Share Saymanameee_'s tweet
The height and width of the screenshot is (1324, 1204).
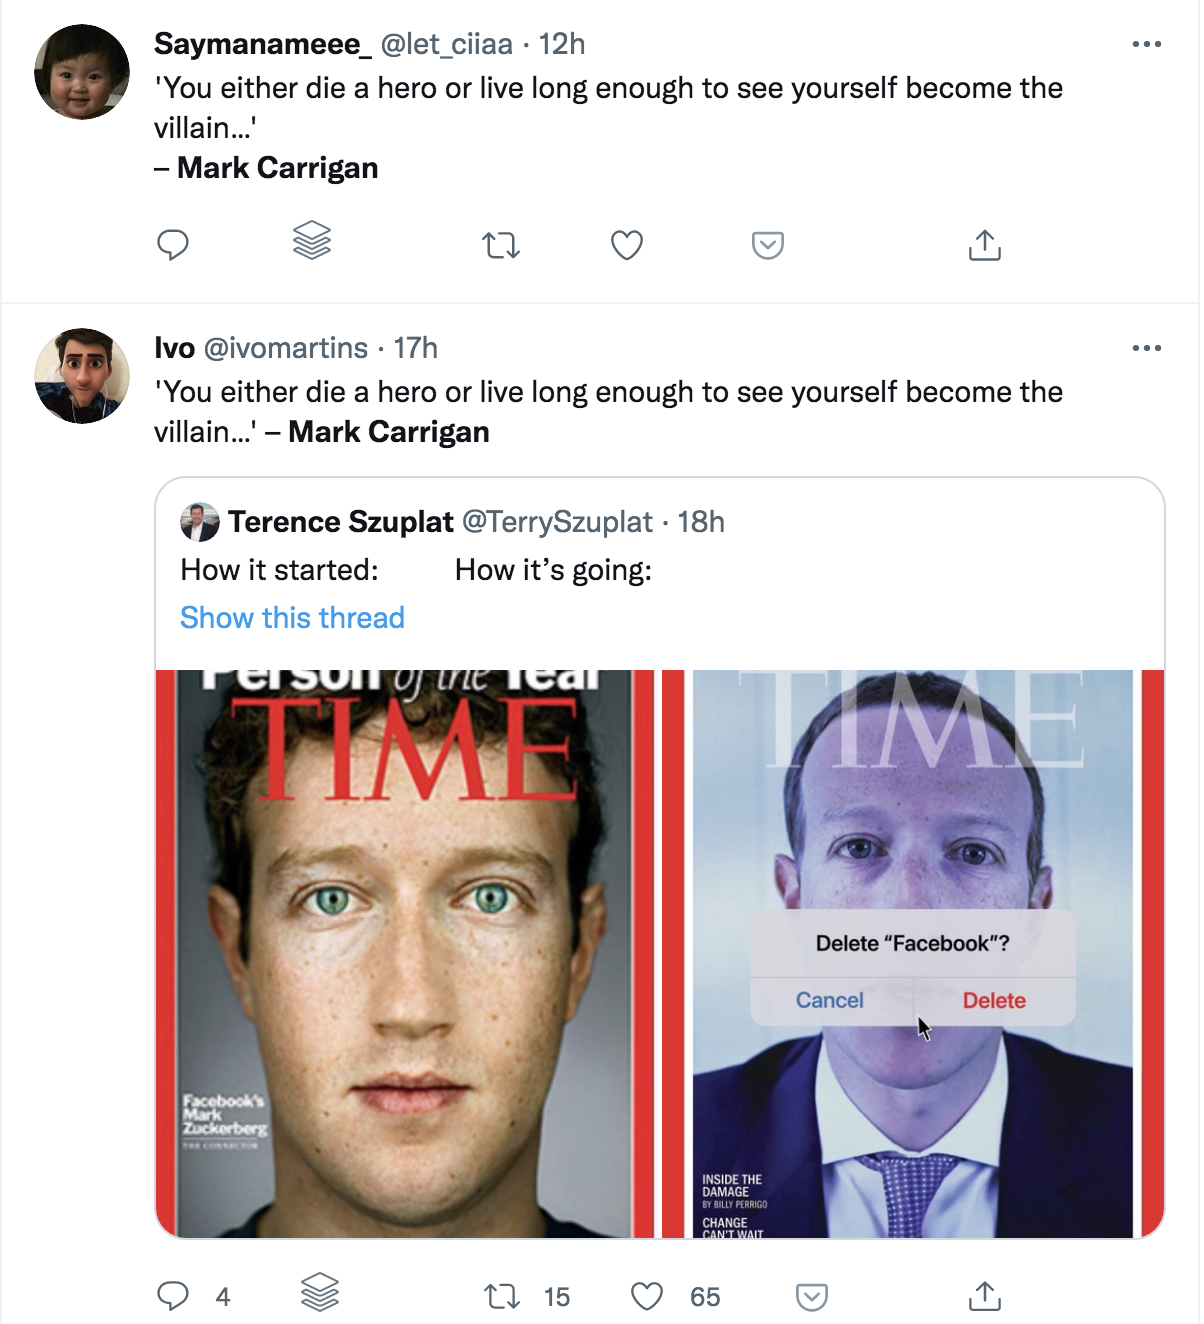[x=985, y=245]
